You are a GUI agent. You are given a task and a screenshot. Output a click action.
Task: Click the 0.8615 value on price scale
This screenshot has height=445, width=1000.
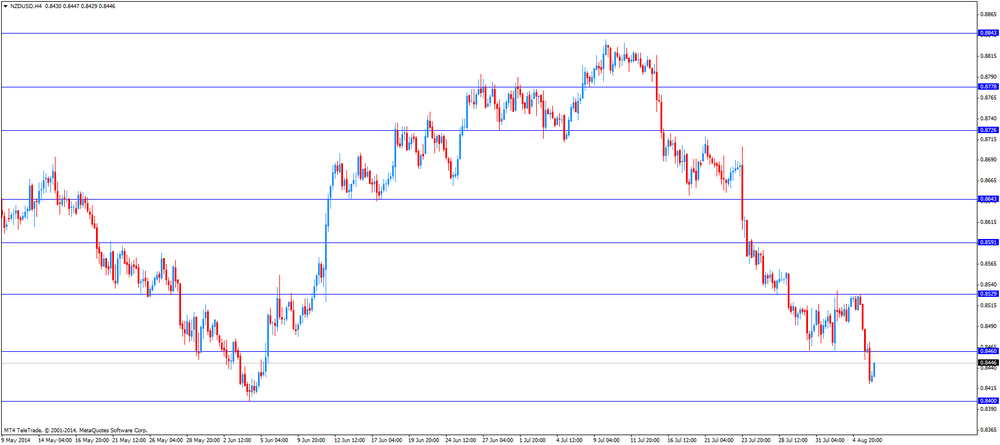coord(989,222)
